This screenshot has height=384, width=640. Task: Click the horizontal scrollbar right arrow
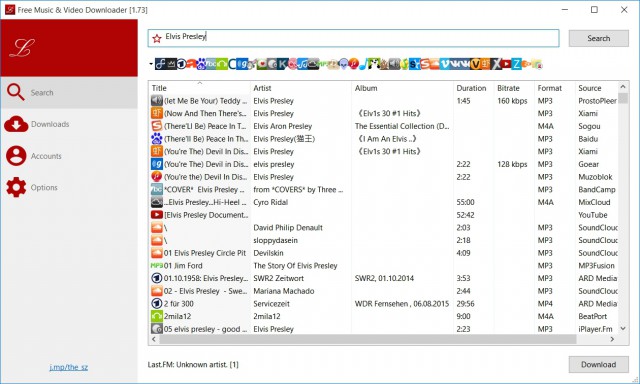(612, 339)
